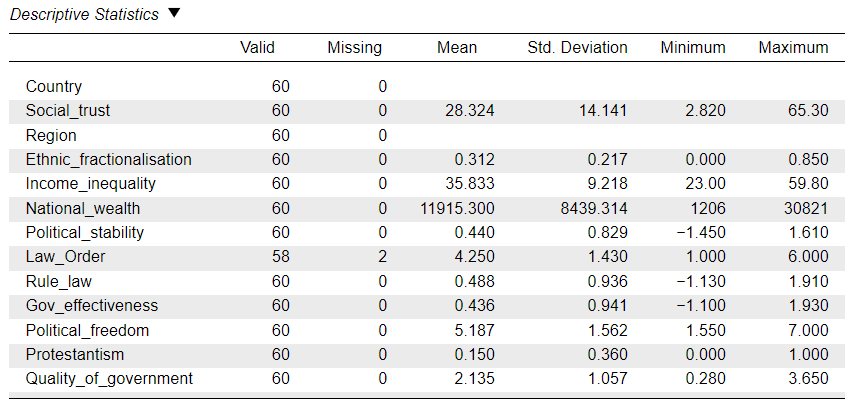
Task: Select the Social_trust row label
Action: coord(68,111)
